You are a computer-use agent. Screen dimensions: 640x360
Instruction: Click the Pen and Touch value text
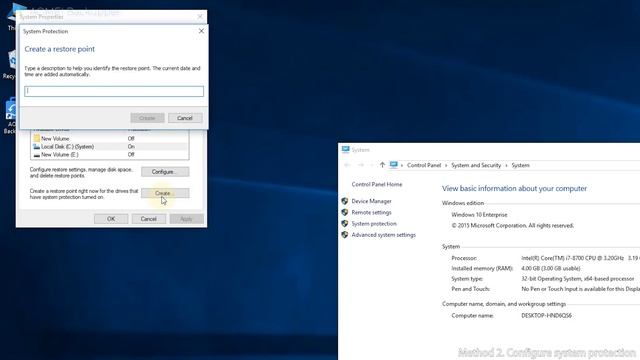(580, 289)
